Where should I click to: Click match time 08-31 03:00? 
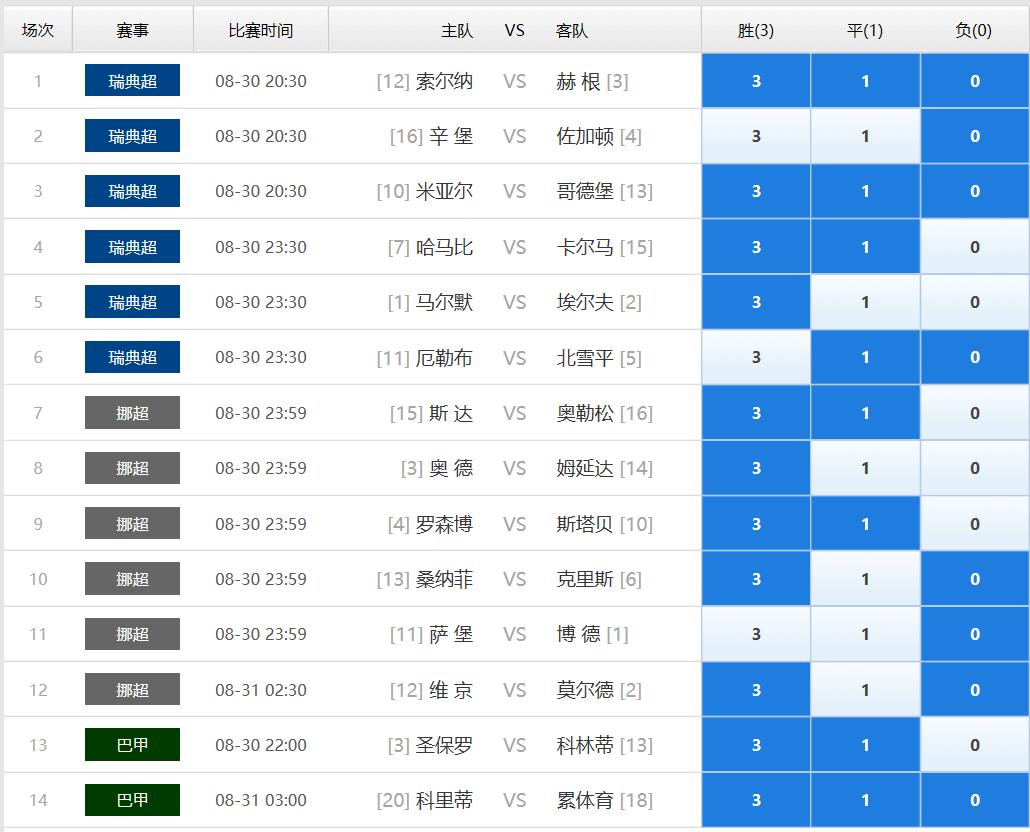(x=261, y=800)
